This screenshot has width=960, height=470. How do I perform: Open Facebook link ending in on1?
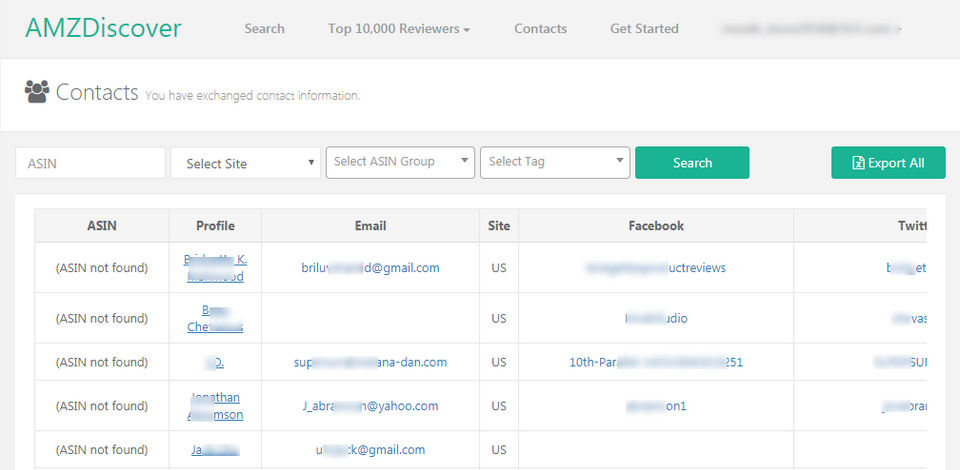(x=656, y=406)
